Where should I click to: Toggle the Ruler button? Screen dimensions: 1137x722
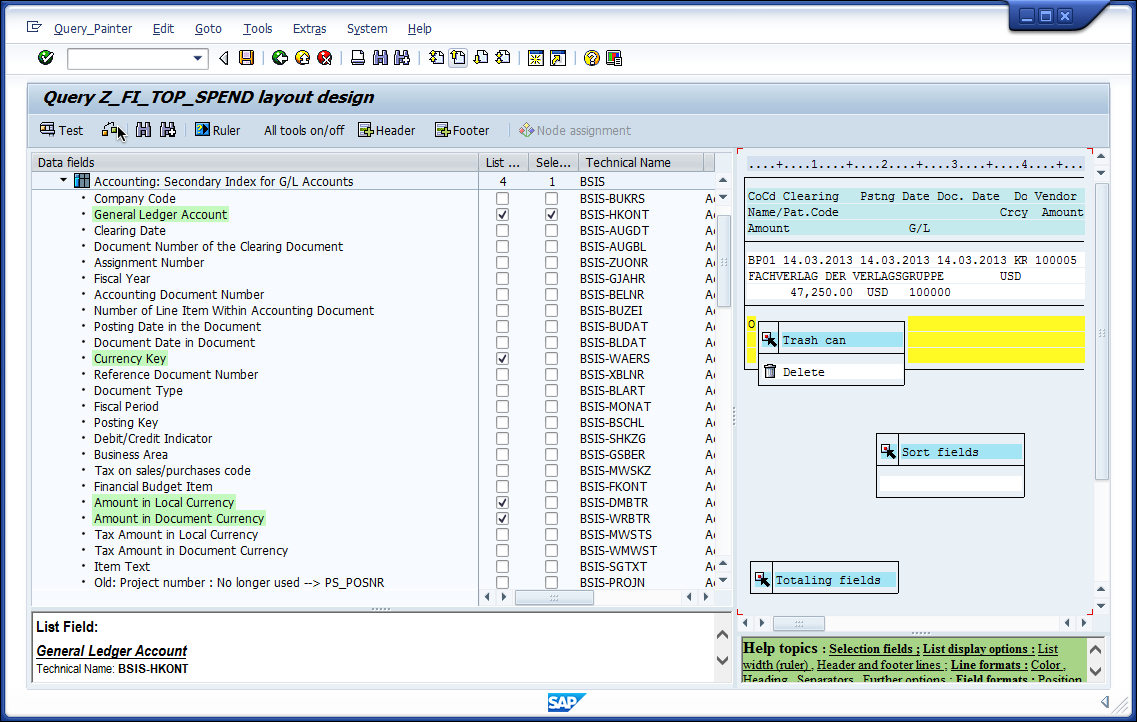tap(218, 130)
